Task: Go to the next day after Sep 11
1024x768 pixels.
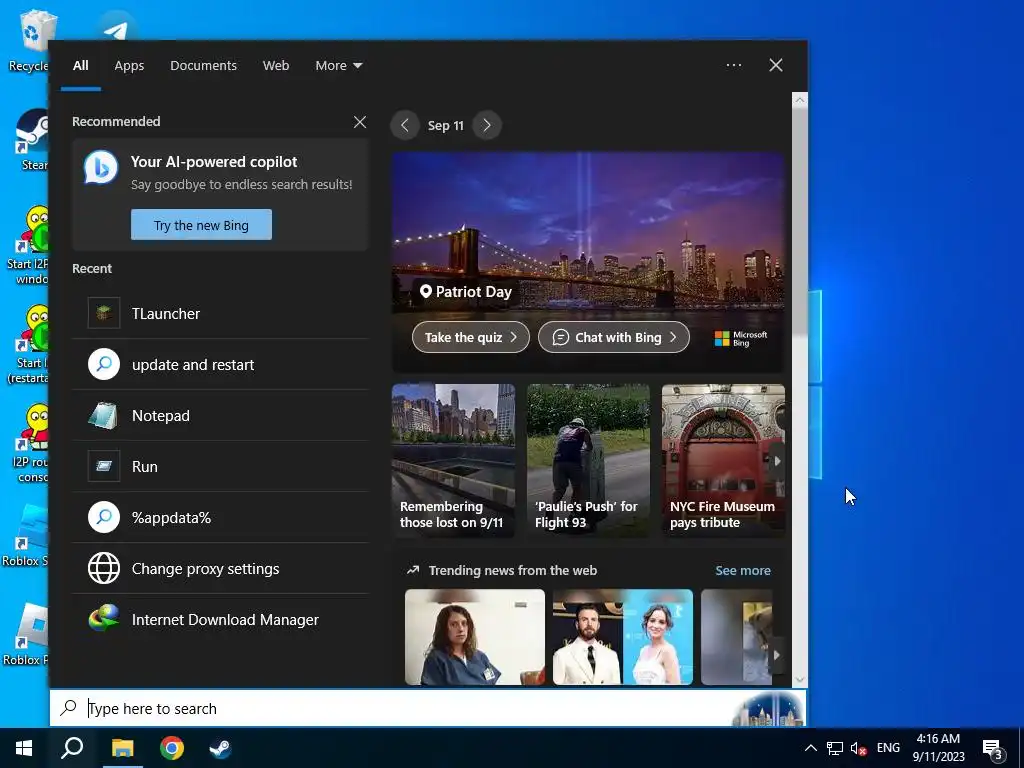Action: (487, 125)
